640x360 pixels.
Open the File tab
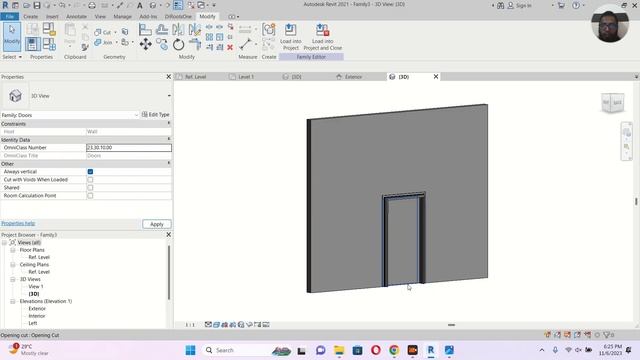(9, 16)
